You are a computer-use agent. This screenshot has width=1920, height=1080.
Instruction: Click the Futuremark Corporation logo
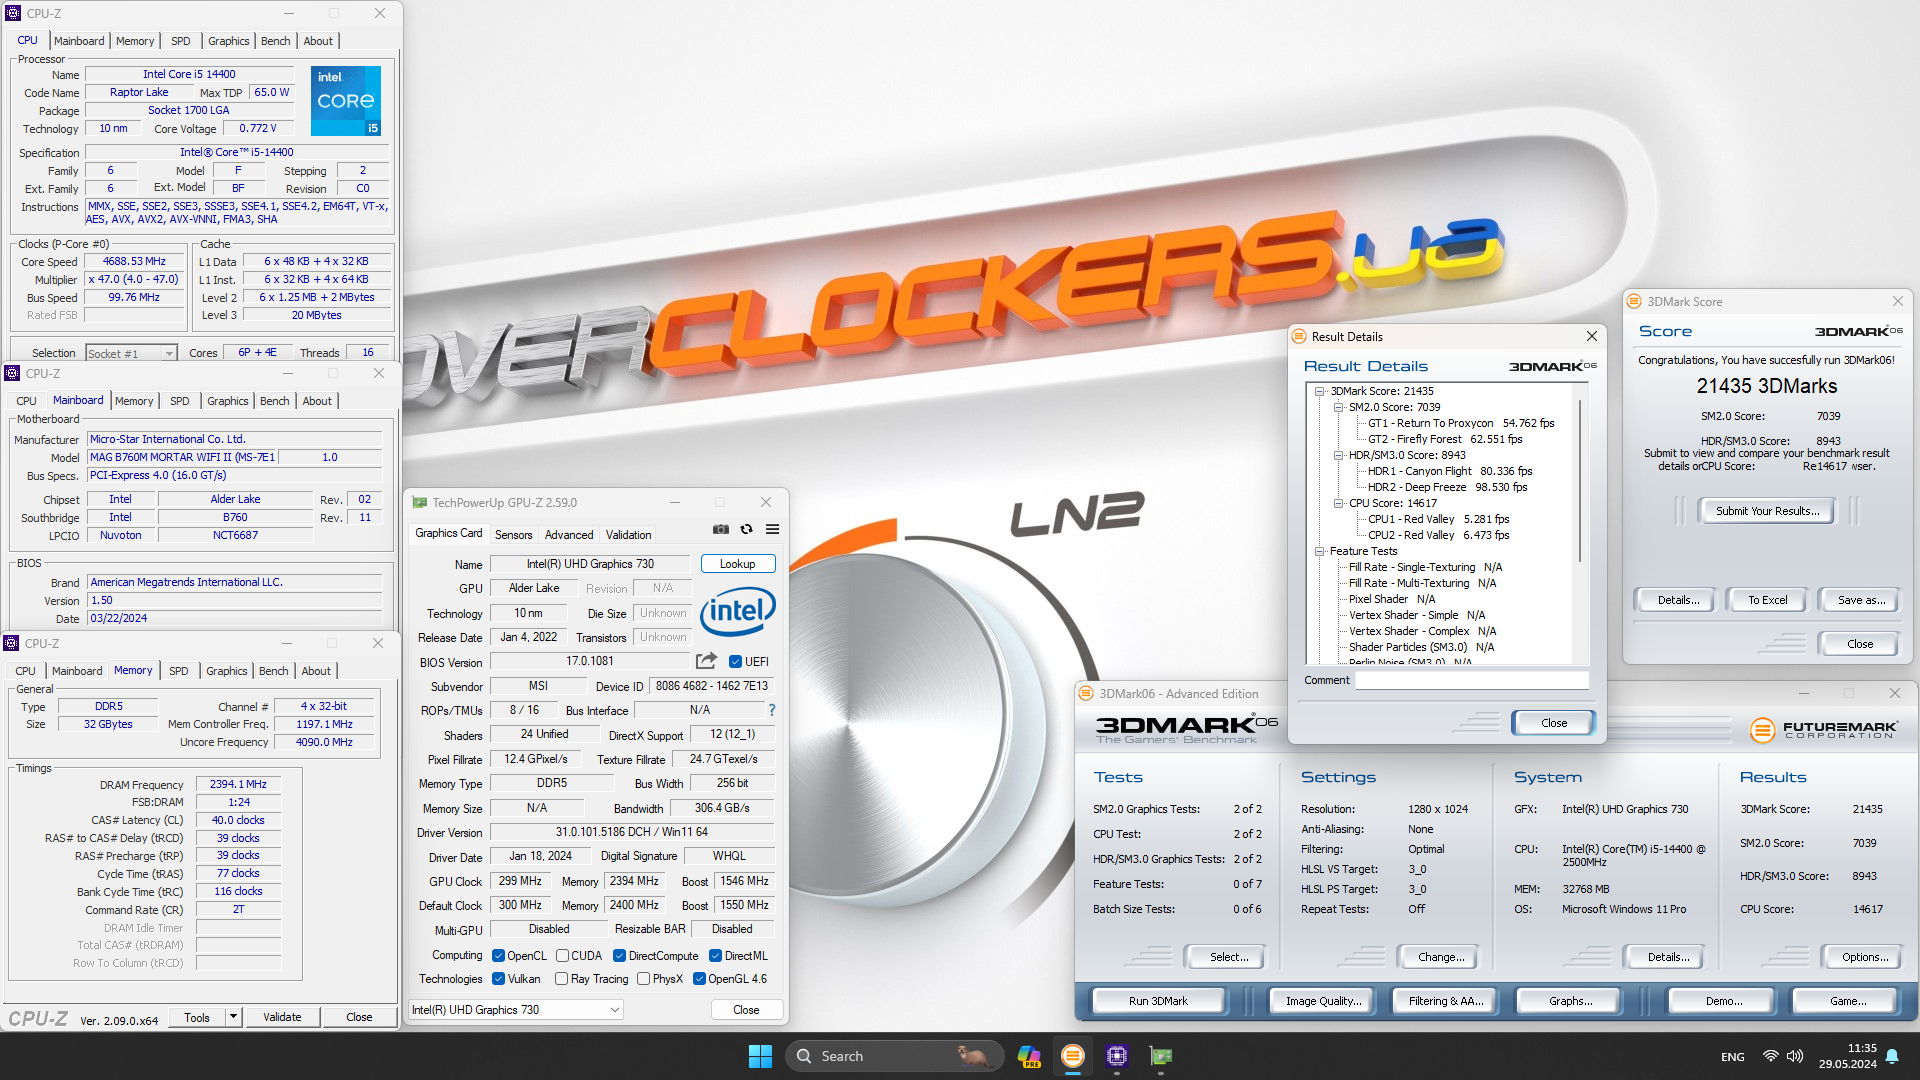click(x=1824, y=730)
